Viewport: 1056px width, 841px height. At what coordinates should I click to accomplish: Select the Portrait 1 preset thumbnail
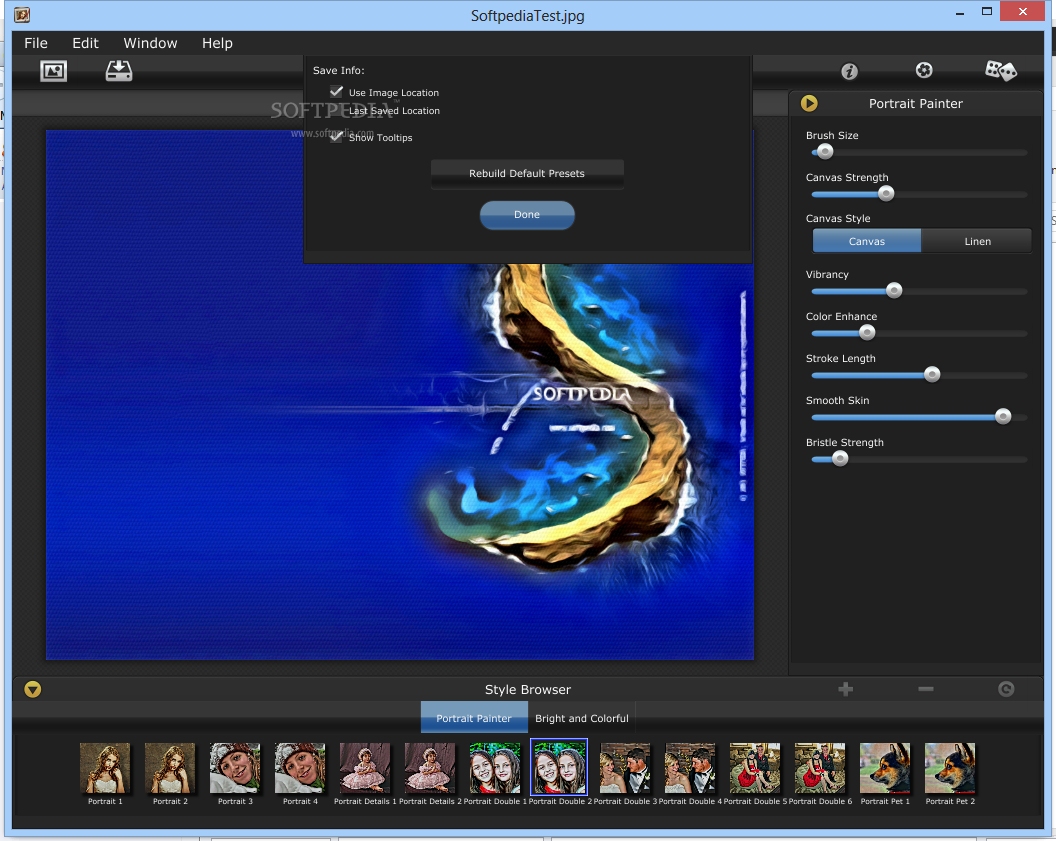[105, 768]
